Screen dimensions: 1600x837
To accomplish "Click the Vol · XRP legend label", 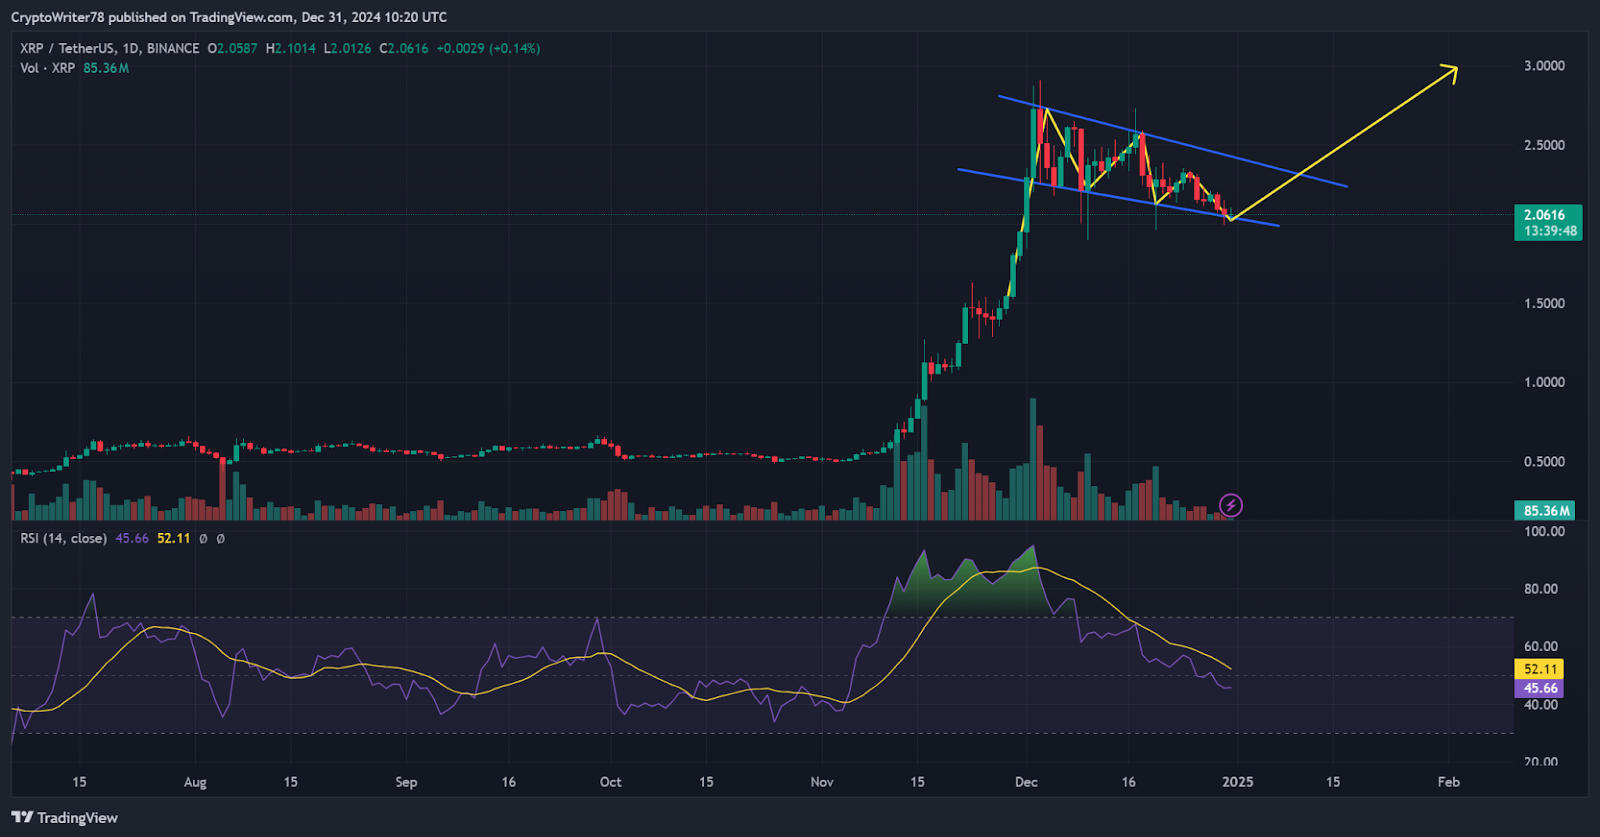I will [47, 68].
